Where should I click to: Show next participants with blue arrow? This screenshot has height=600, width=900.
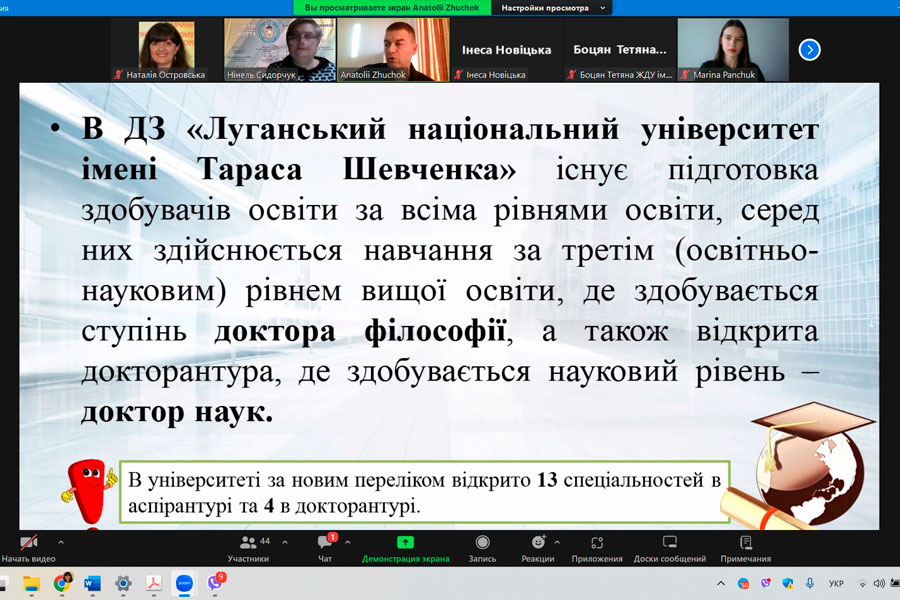point(810,49)
